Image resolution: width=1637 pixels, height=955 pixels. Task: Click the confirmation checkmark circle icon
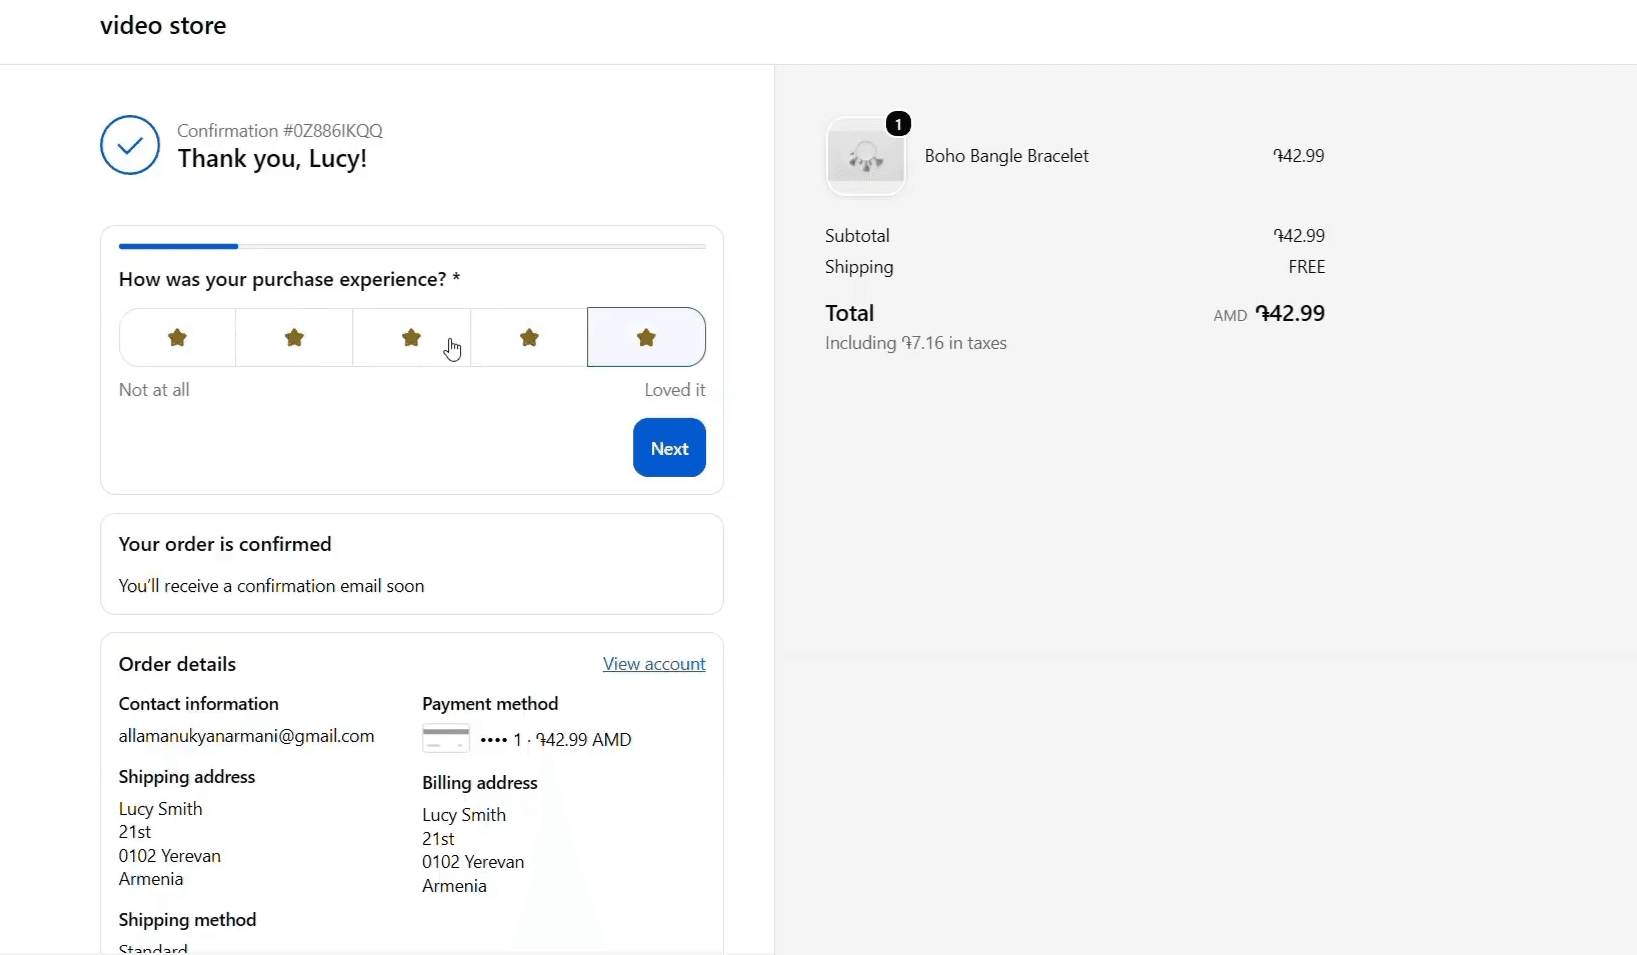pos(130,145)
